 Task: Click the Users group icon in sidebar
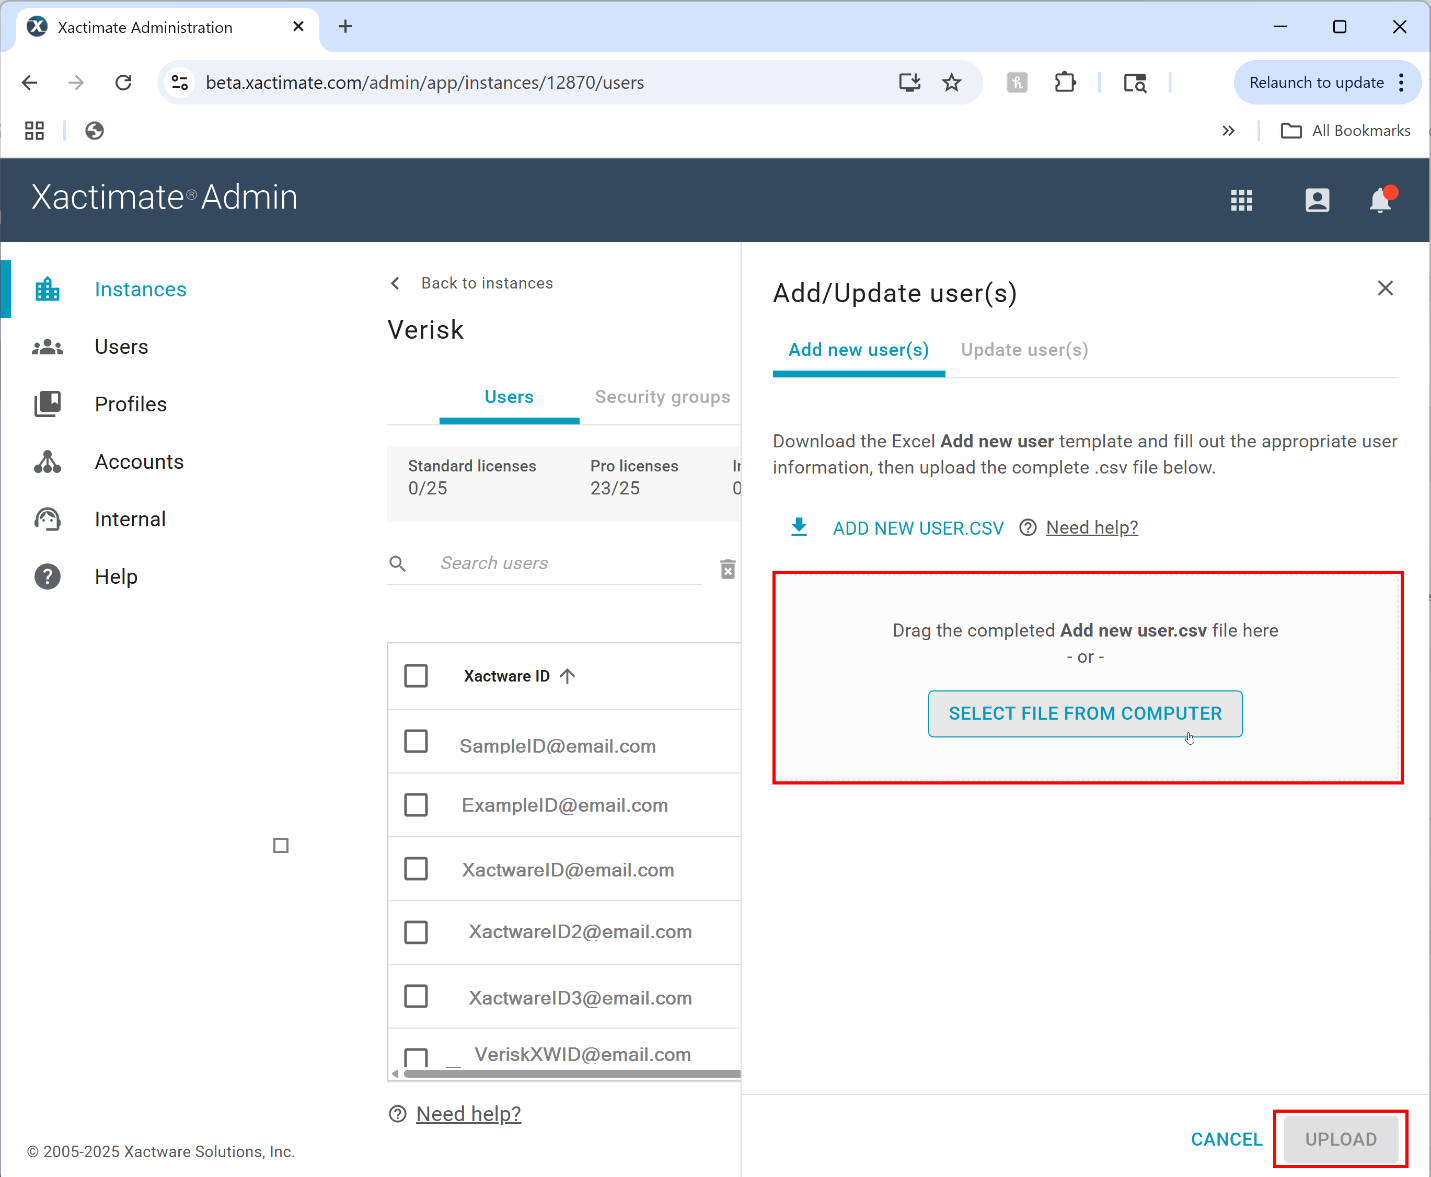tap(47, 347)
